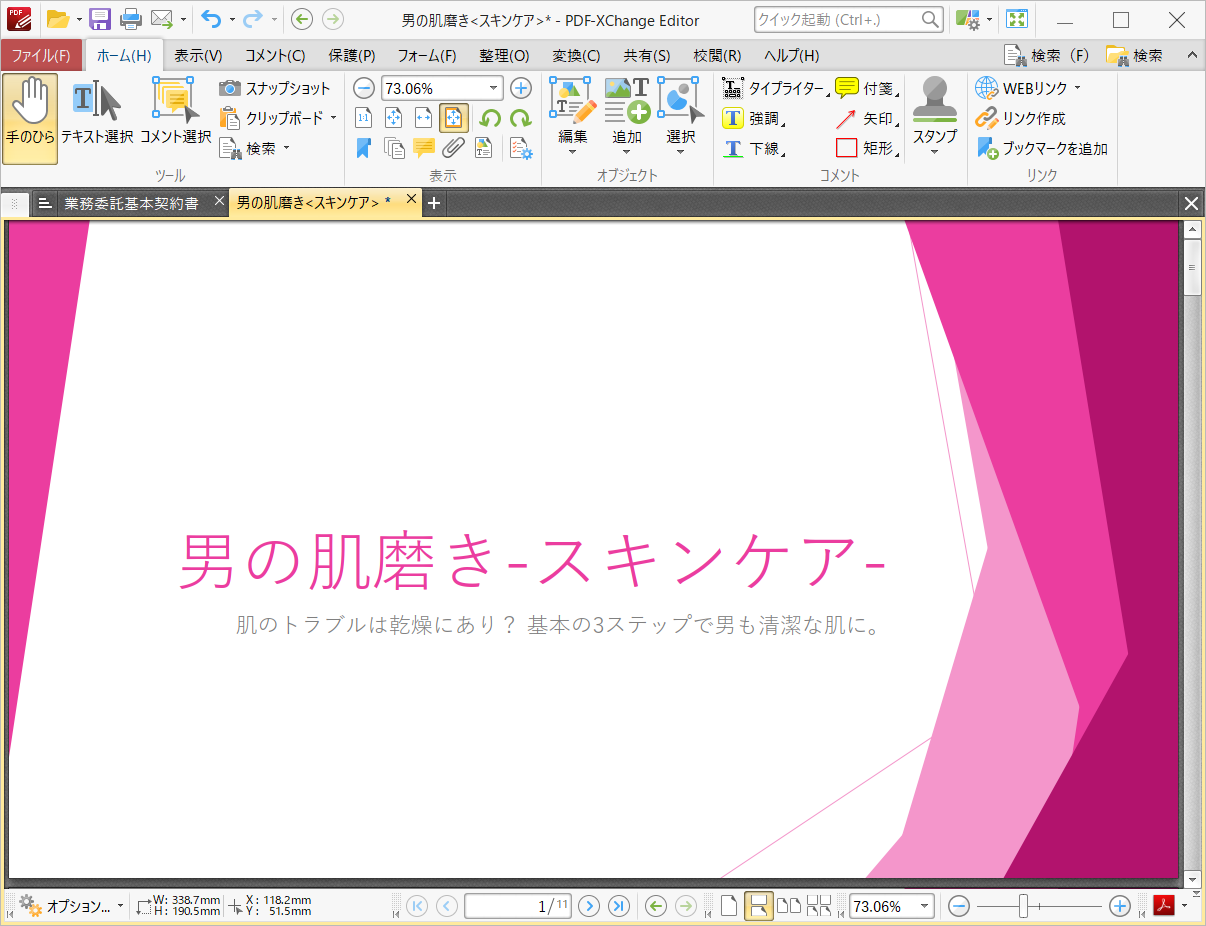
Task: Attach a file with the paperclip tool
Action: pyautogui.click(x=454, y=147)
